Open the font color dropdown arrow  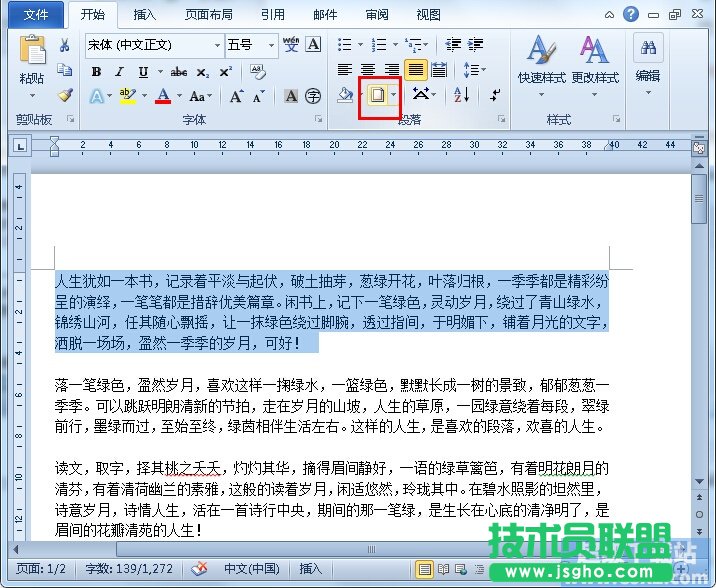(180, 97)
